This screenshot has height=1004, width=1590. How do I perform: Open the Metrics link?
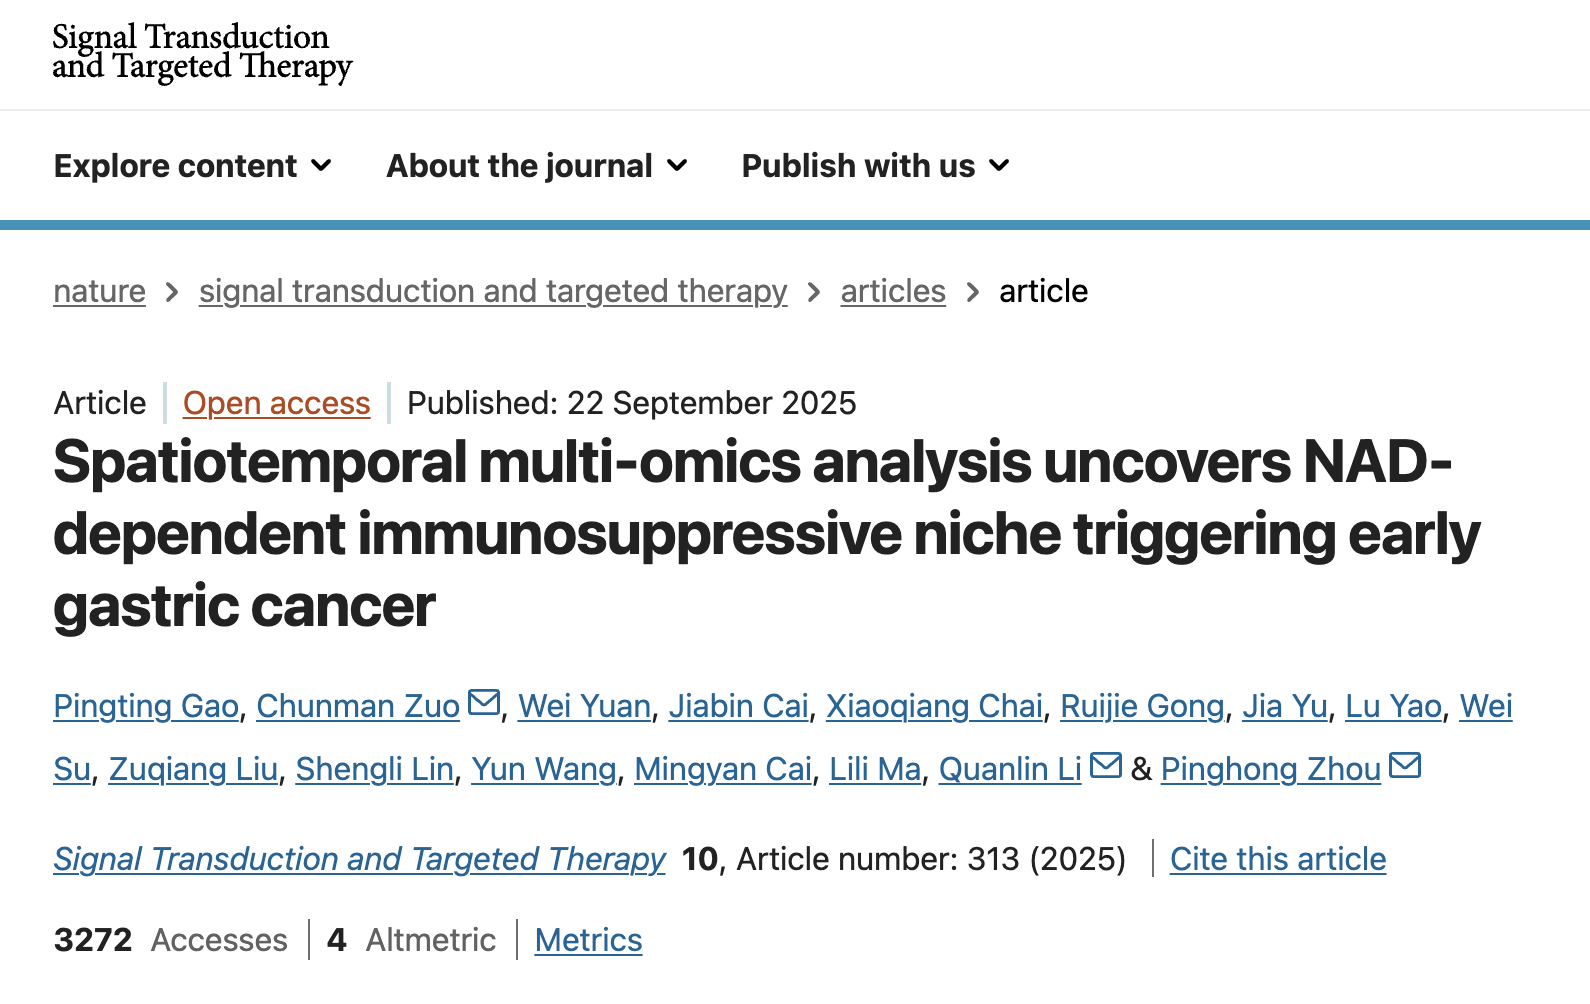click(588, 940)
